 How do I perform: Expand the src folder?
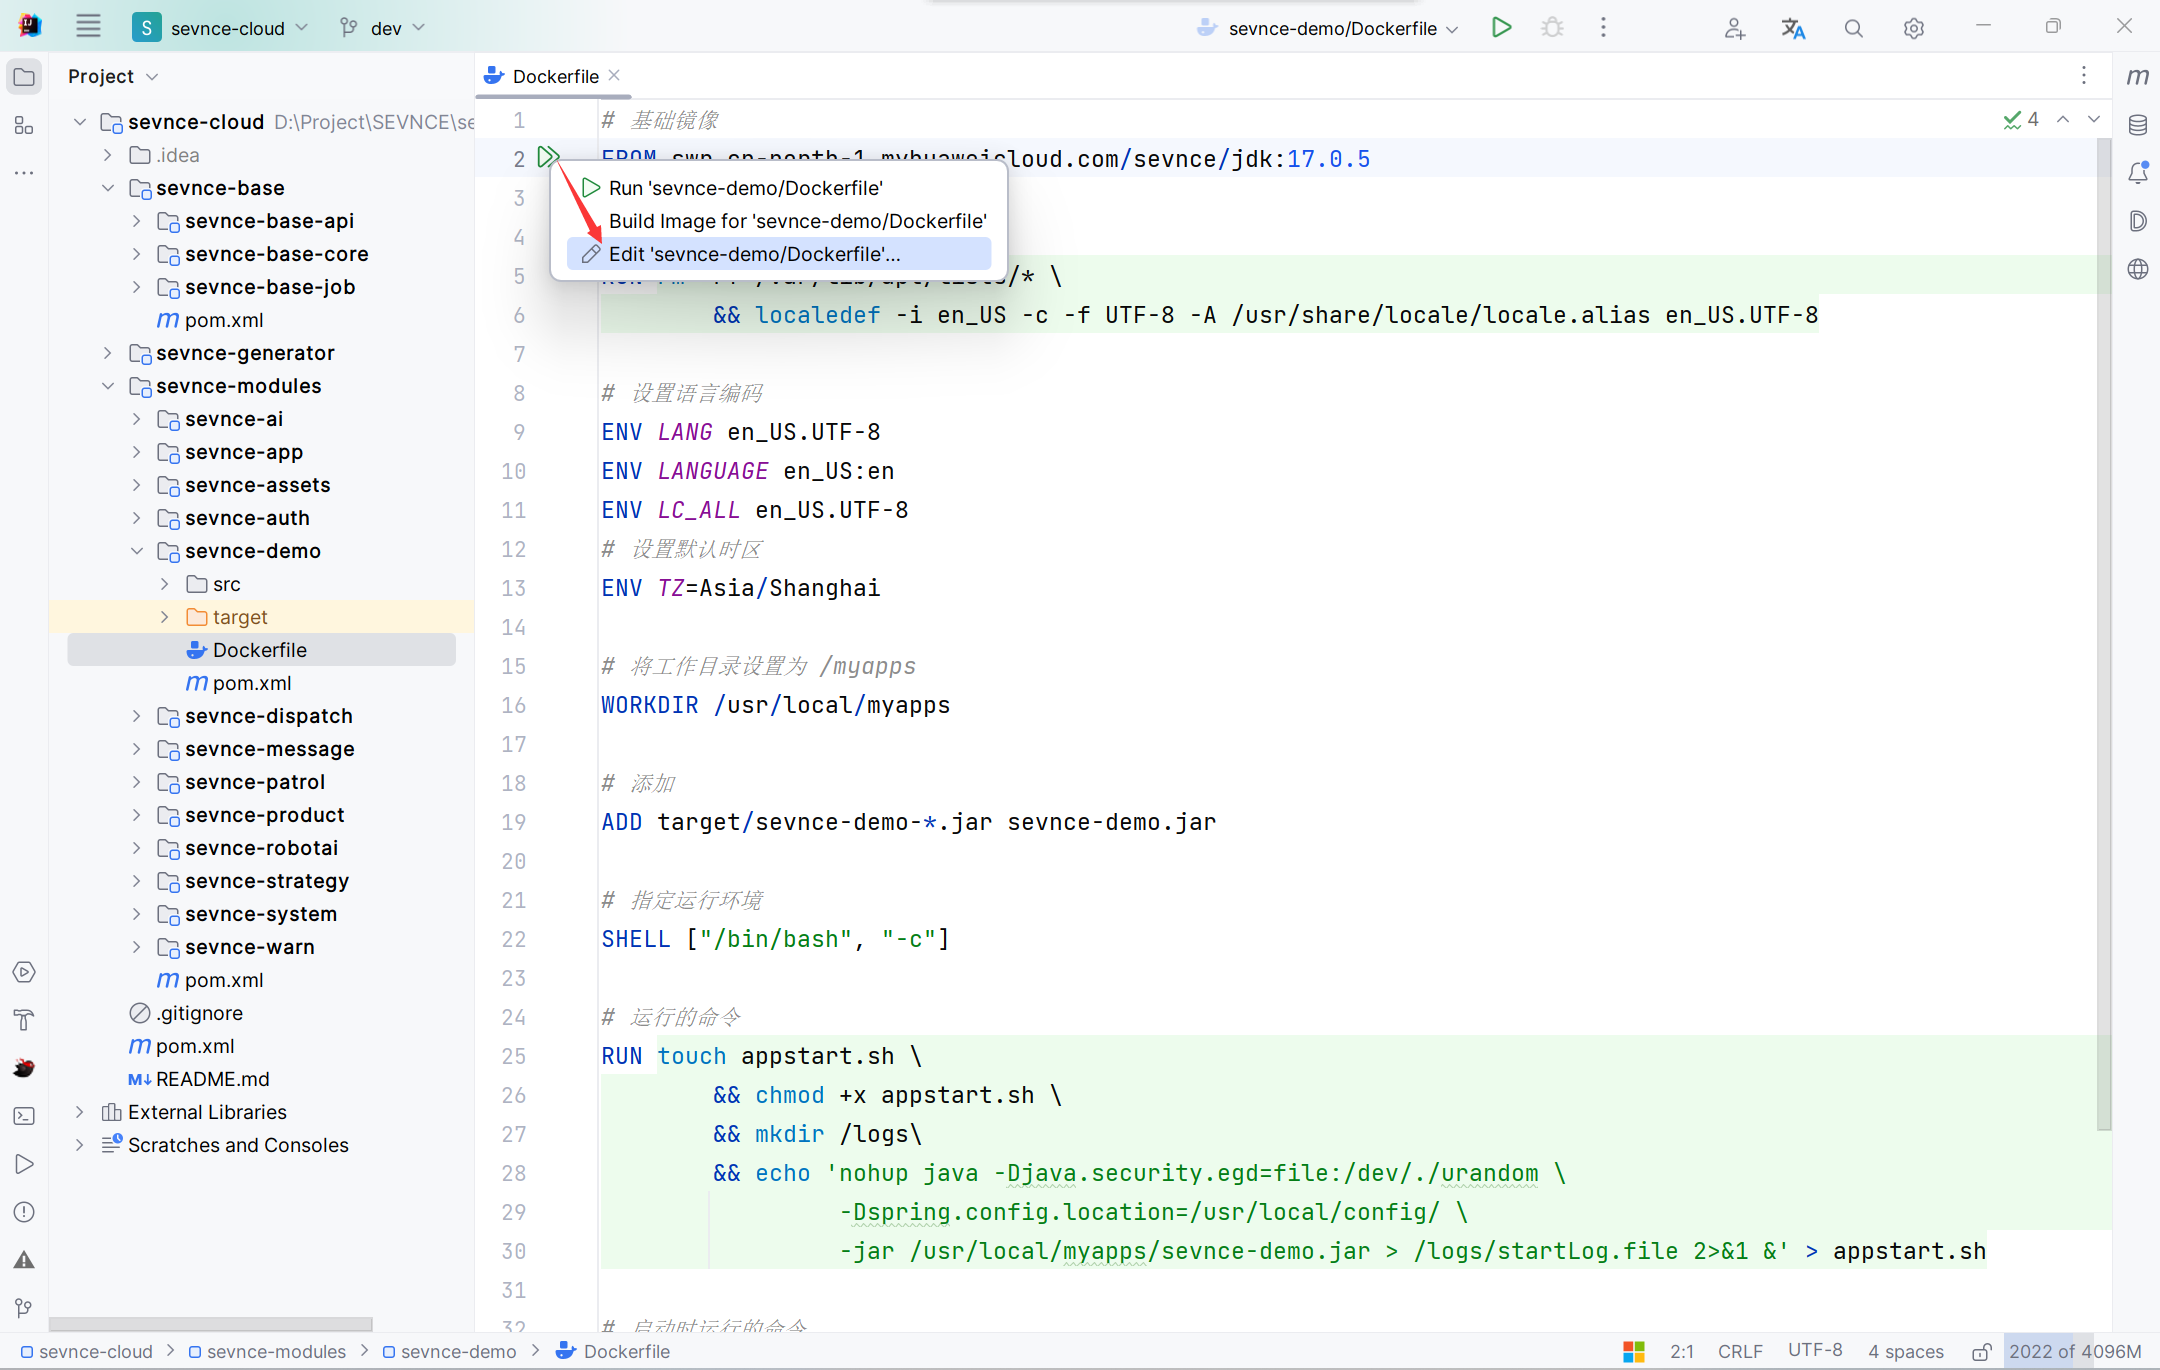tap(165, 584)
